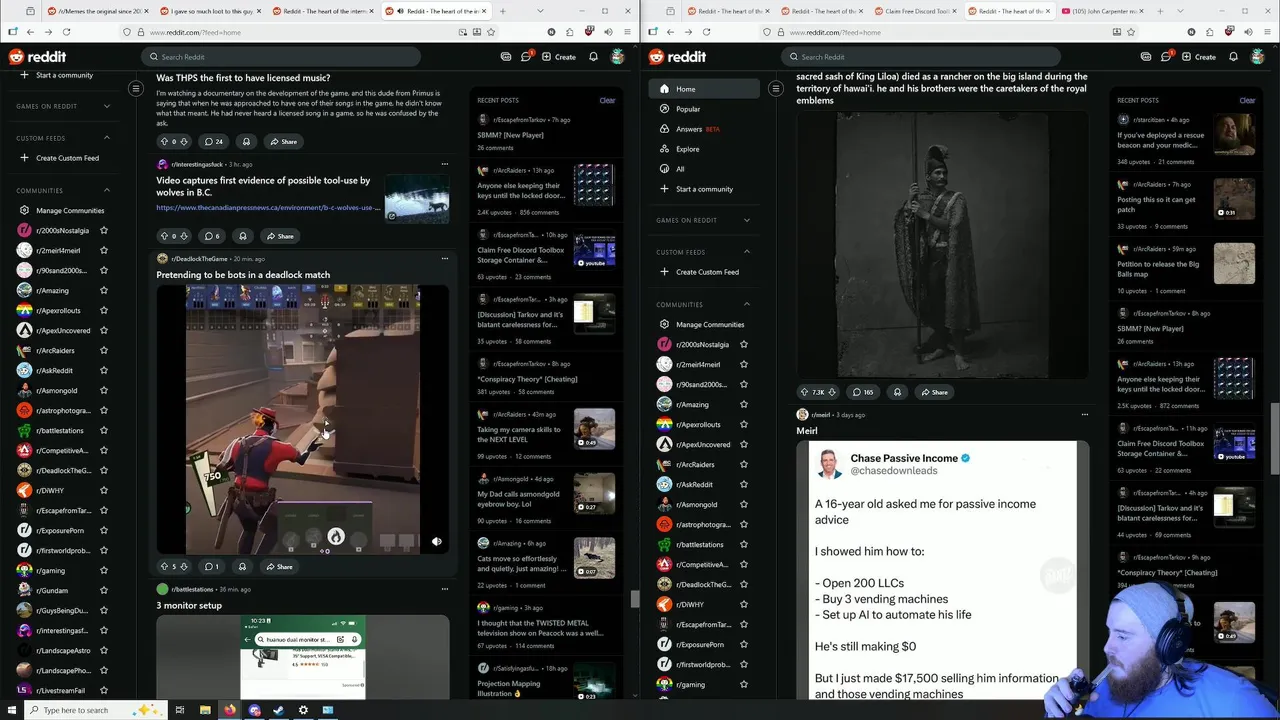Open options menu on DeadlockTheGame post

[x=444, y=259]
